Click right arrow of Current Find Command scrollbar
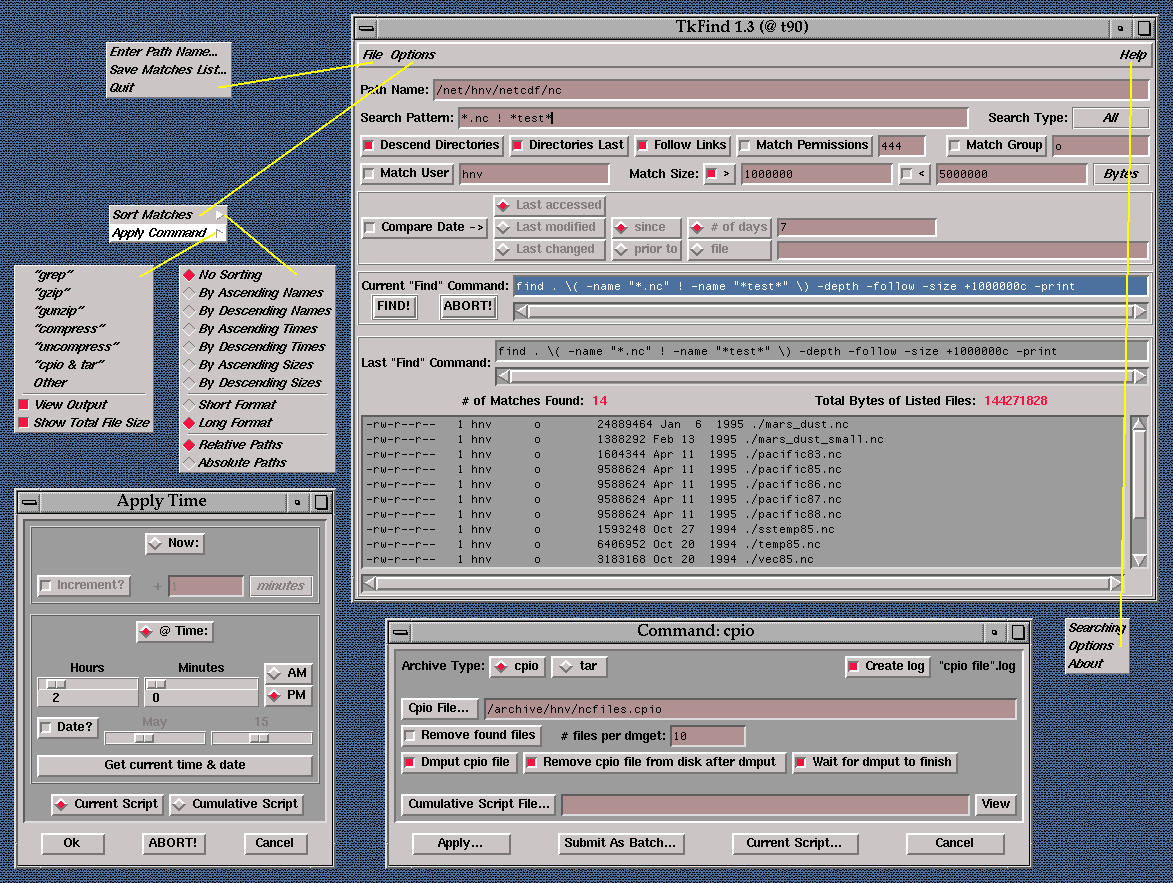This screenshot has width=1173, height=883. tap(1139, 312)
